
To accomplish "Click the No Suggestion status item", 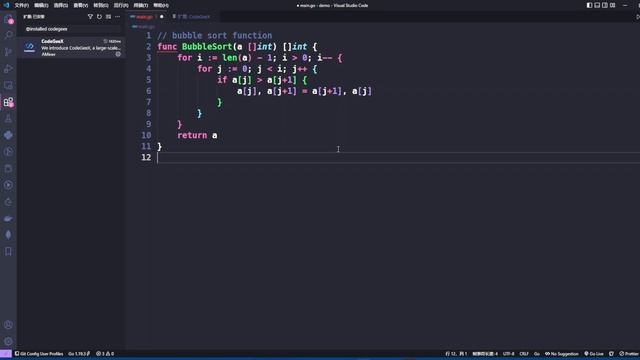I will point(562,353).
